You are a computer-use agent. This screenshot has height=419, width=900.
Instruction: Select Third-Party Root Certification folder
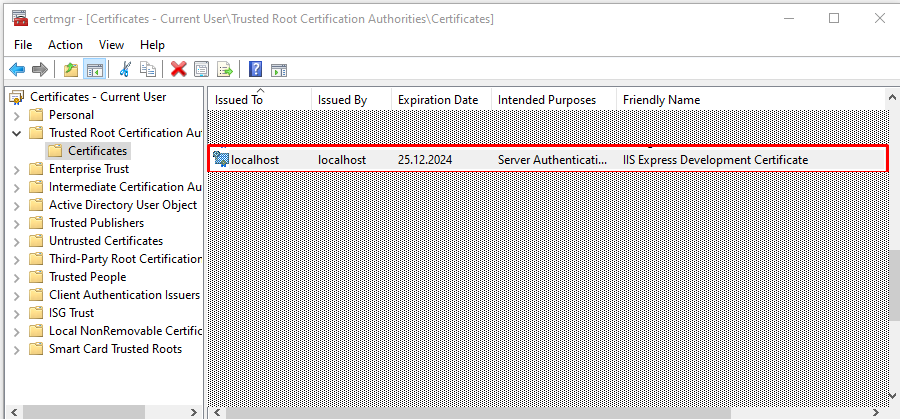[125, 259]
